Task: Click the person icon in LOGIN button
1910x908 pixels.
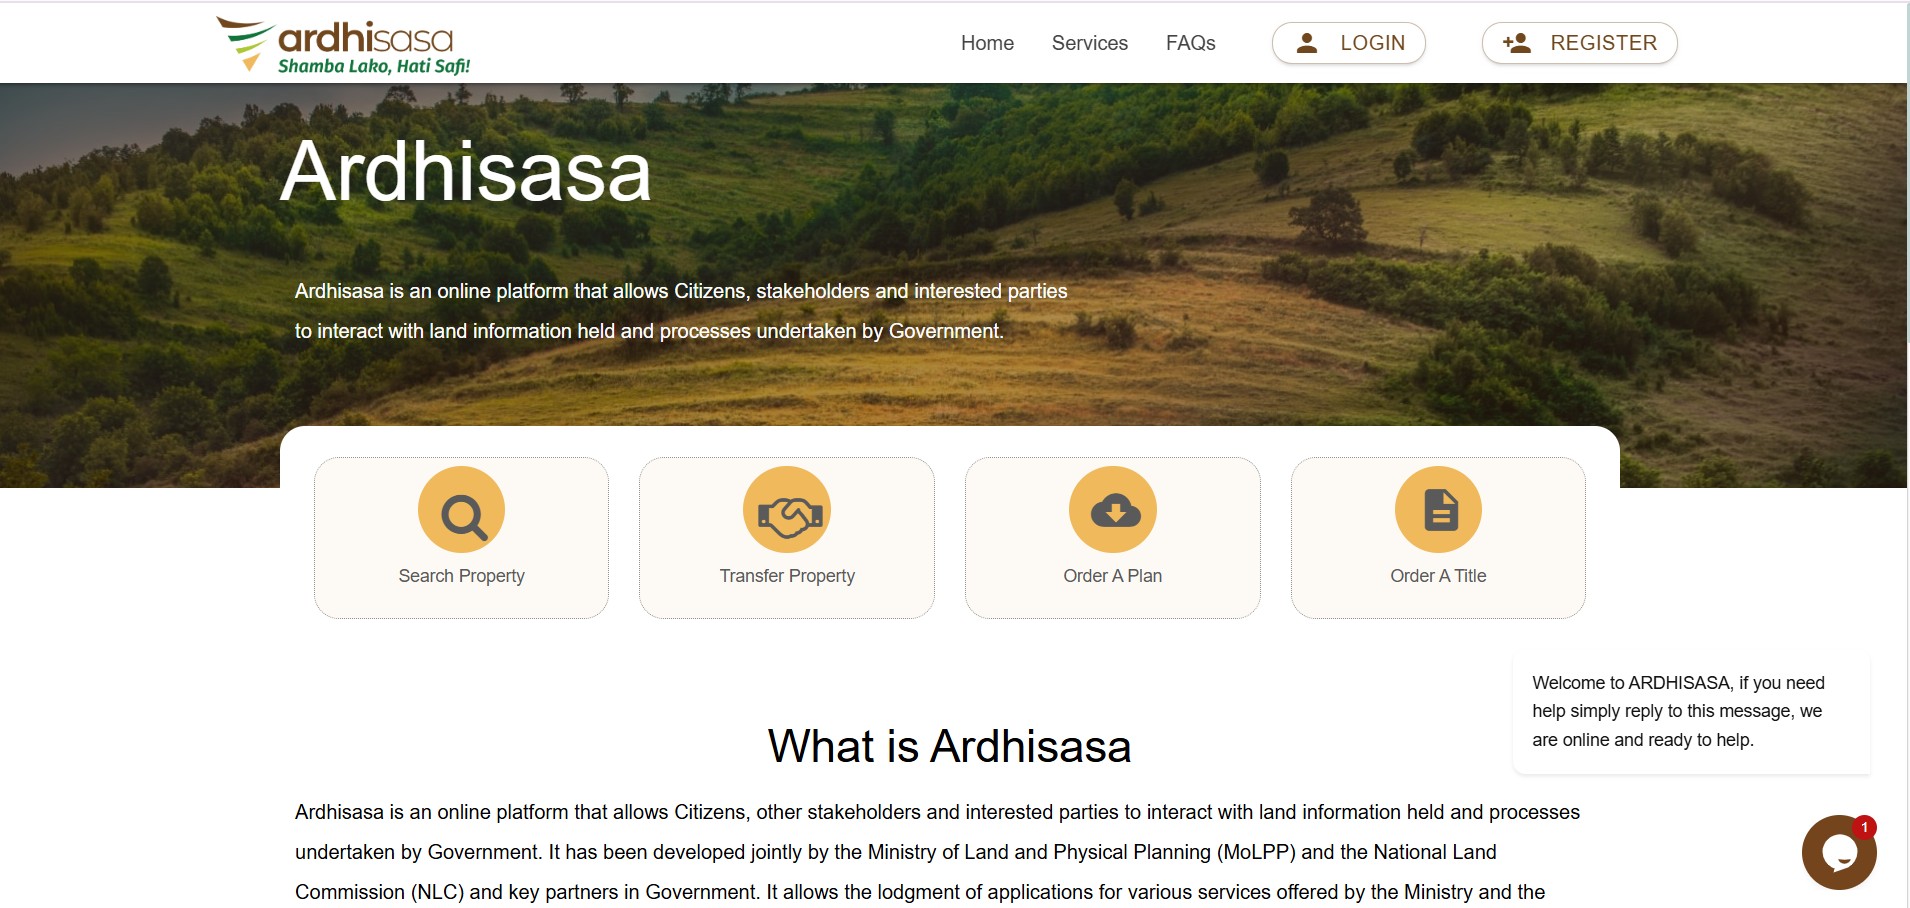Action: (x=1306, y=43)
